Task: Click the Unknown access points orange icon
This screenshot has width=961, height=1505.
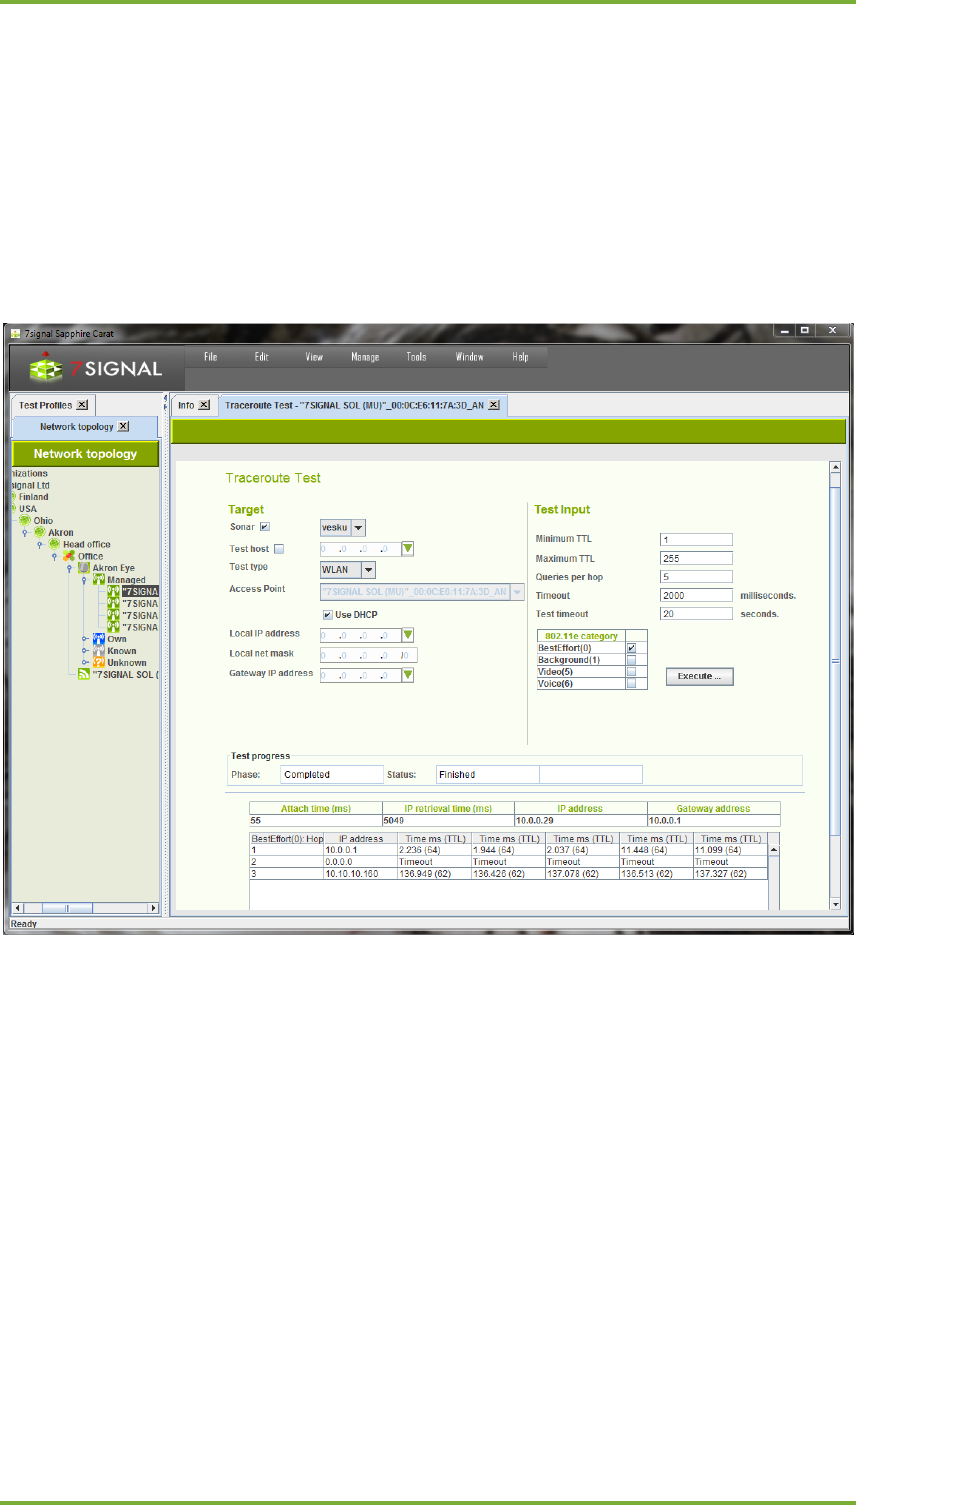Action: click(99, 663)
